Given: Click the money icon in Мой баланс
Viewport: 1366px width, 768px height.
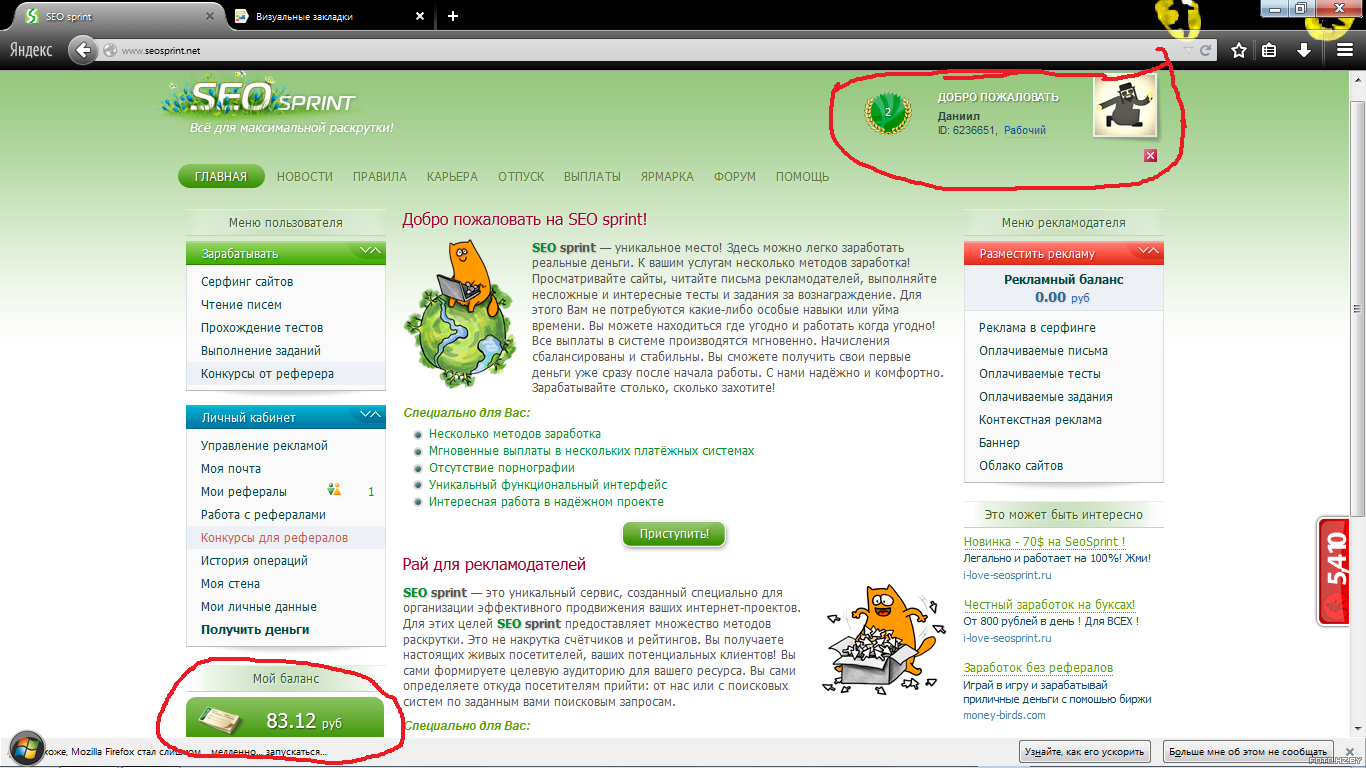Looking at the screenshot, I should 221,719.
